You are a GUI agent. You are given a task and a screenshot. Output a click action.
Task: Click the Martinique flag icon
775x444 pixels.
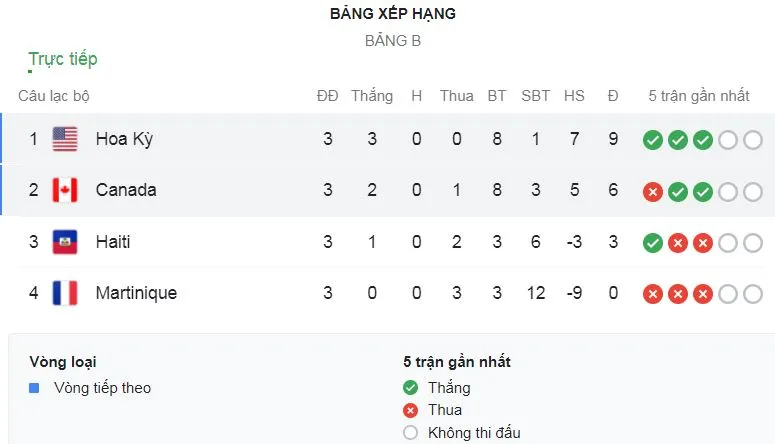(65, 293)
